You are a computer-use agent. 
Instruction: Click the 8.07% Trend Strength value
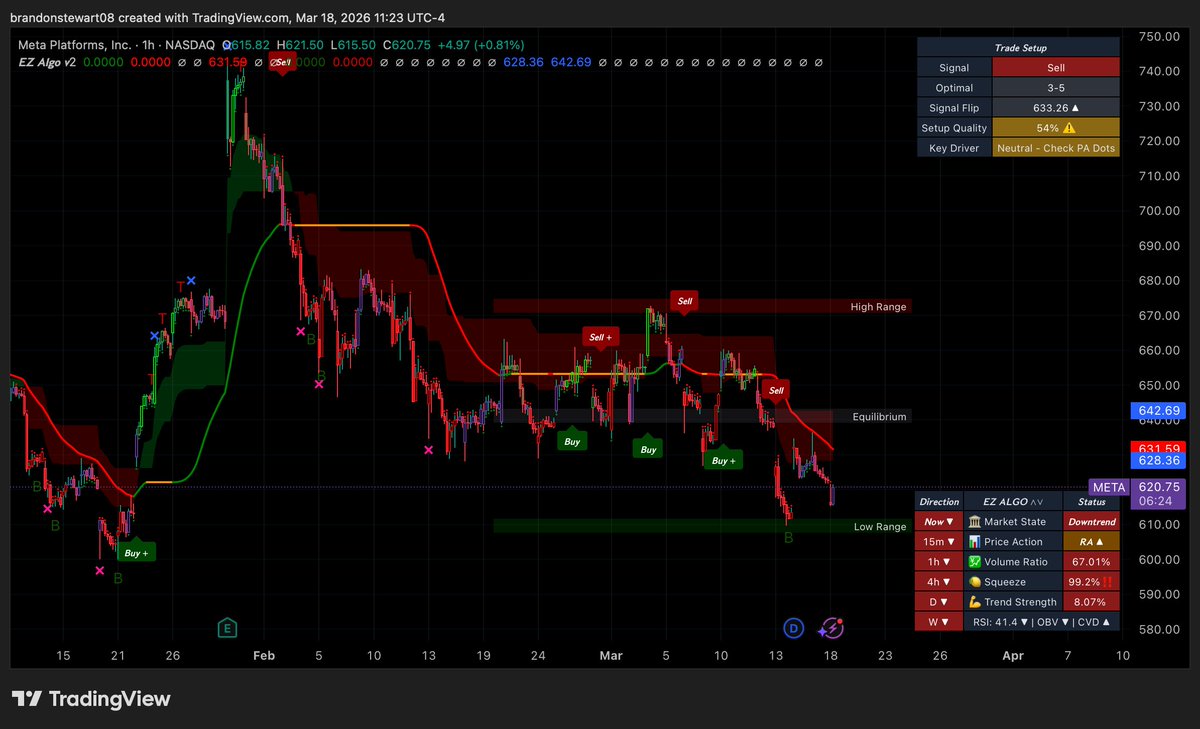click(x=1092, y=602)
